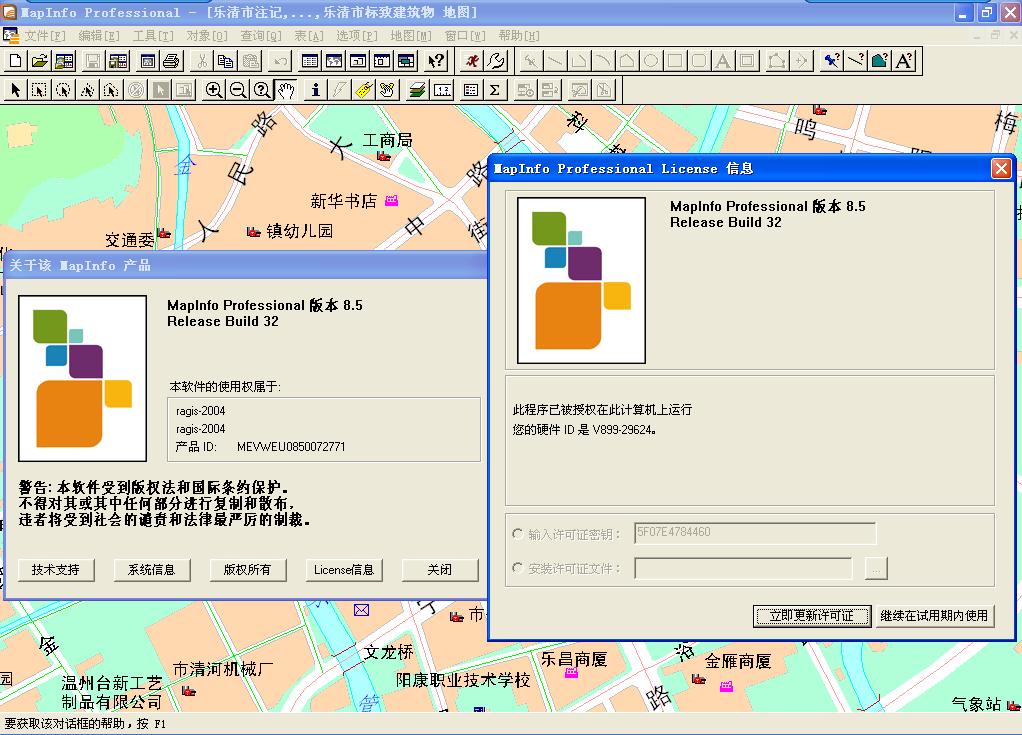This screenshot has width=1022, height=735.
Task: Choose the Polygon Select tool
Action: point(87,90)
